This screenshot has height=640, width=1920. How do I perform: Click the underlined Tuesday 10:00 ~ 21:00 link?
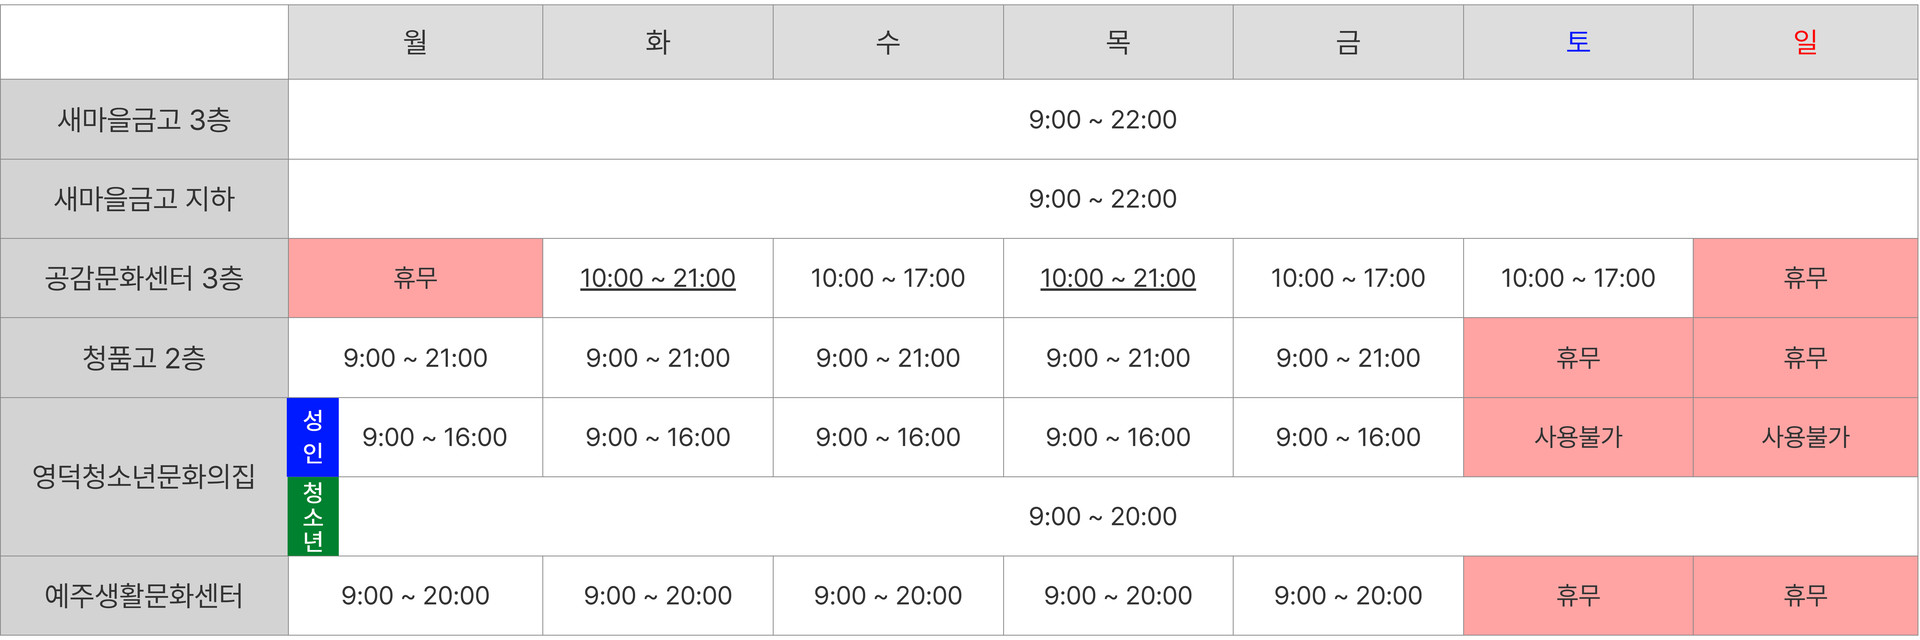tap(657, 278)
